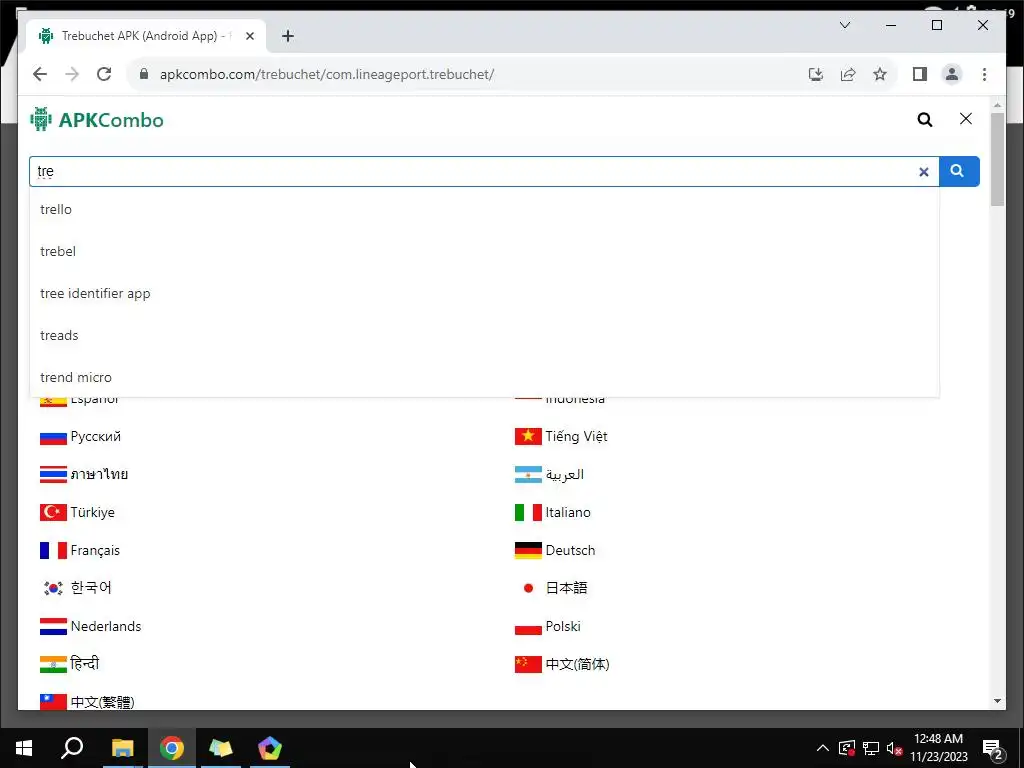Click the address bar URL
The image size is (1024, 768).
327,74
